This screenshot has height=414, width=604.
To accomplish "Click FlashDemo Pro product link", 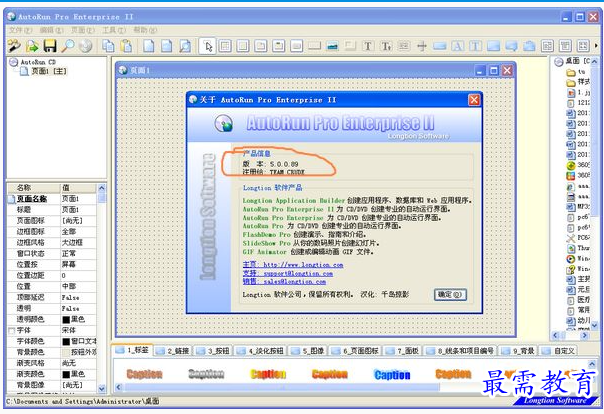I will (266, 235).
